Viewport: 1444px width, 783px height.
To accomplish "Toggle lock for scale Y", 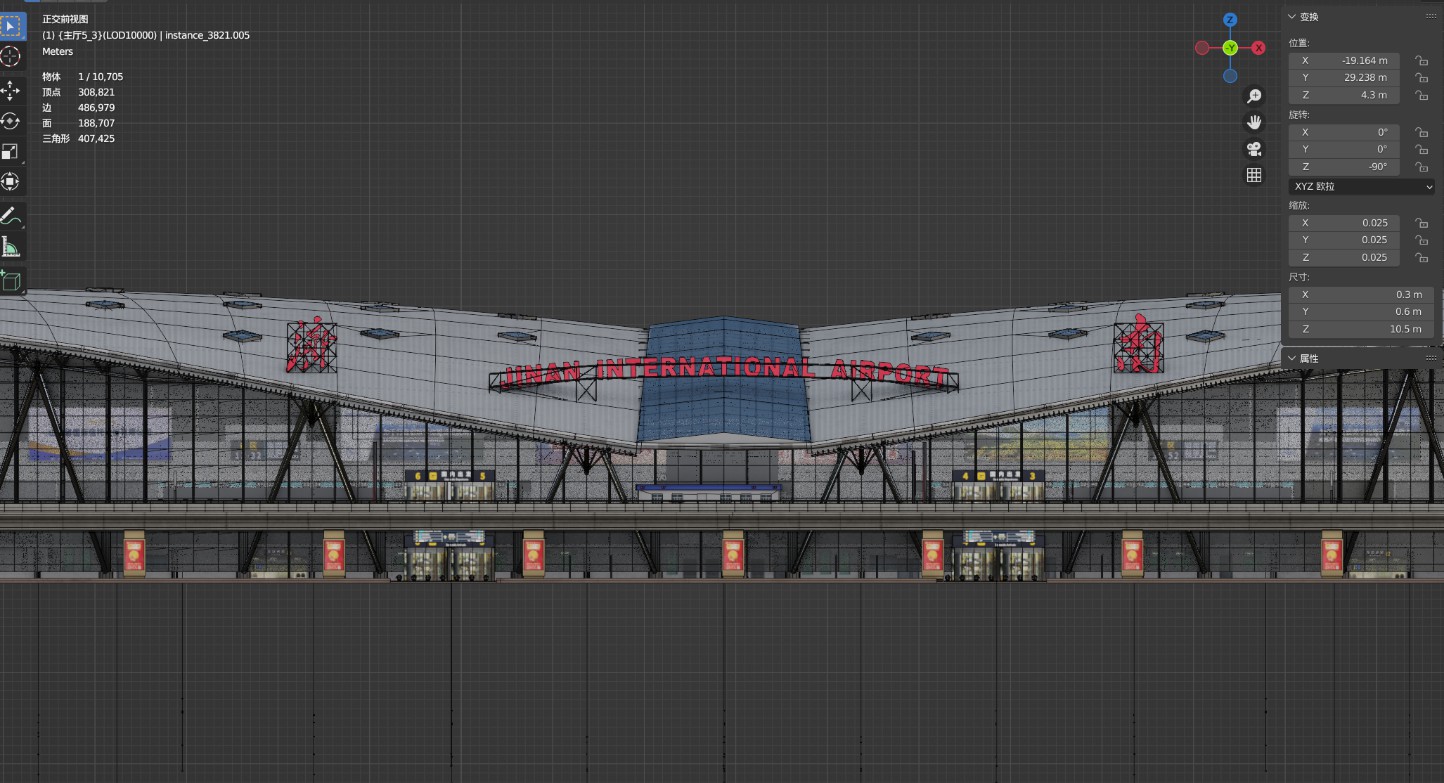I will (1420, 240).
